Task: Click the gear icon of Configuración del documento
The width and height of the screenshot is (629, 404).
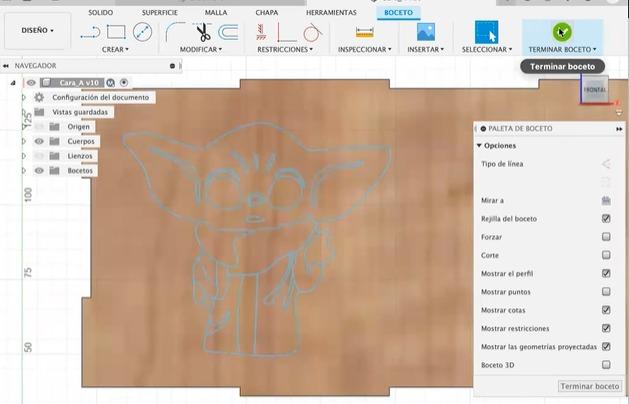Action: pyautogui.click(x=39, y=97)
